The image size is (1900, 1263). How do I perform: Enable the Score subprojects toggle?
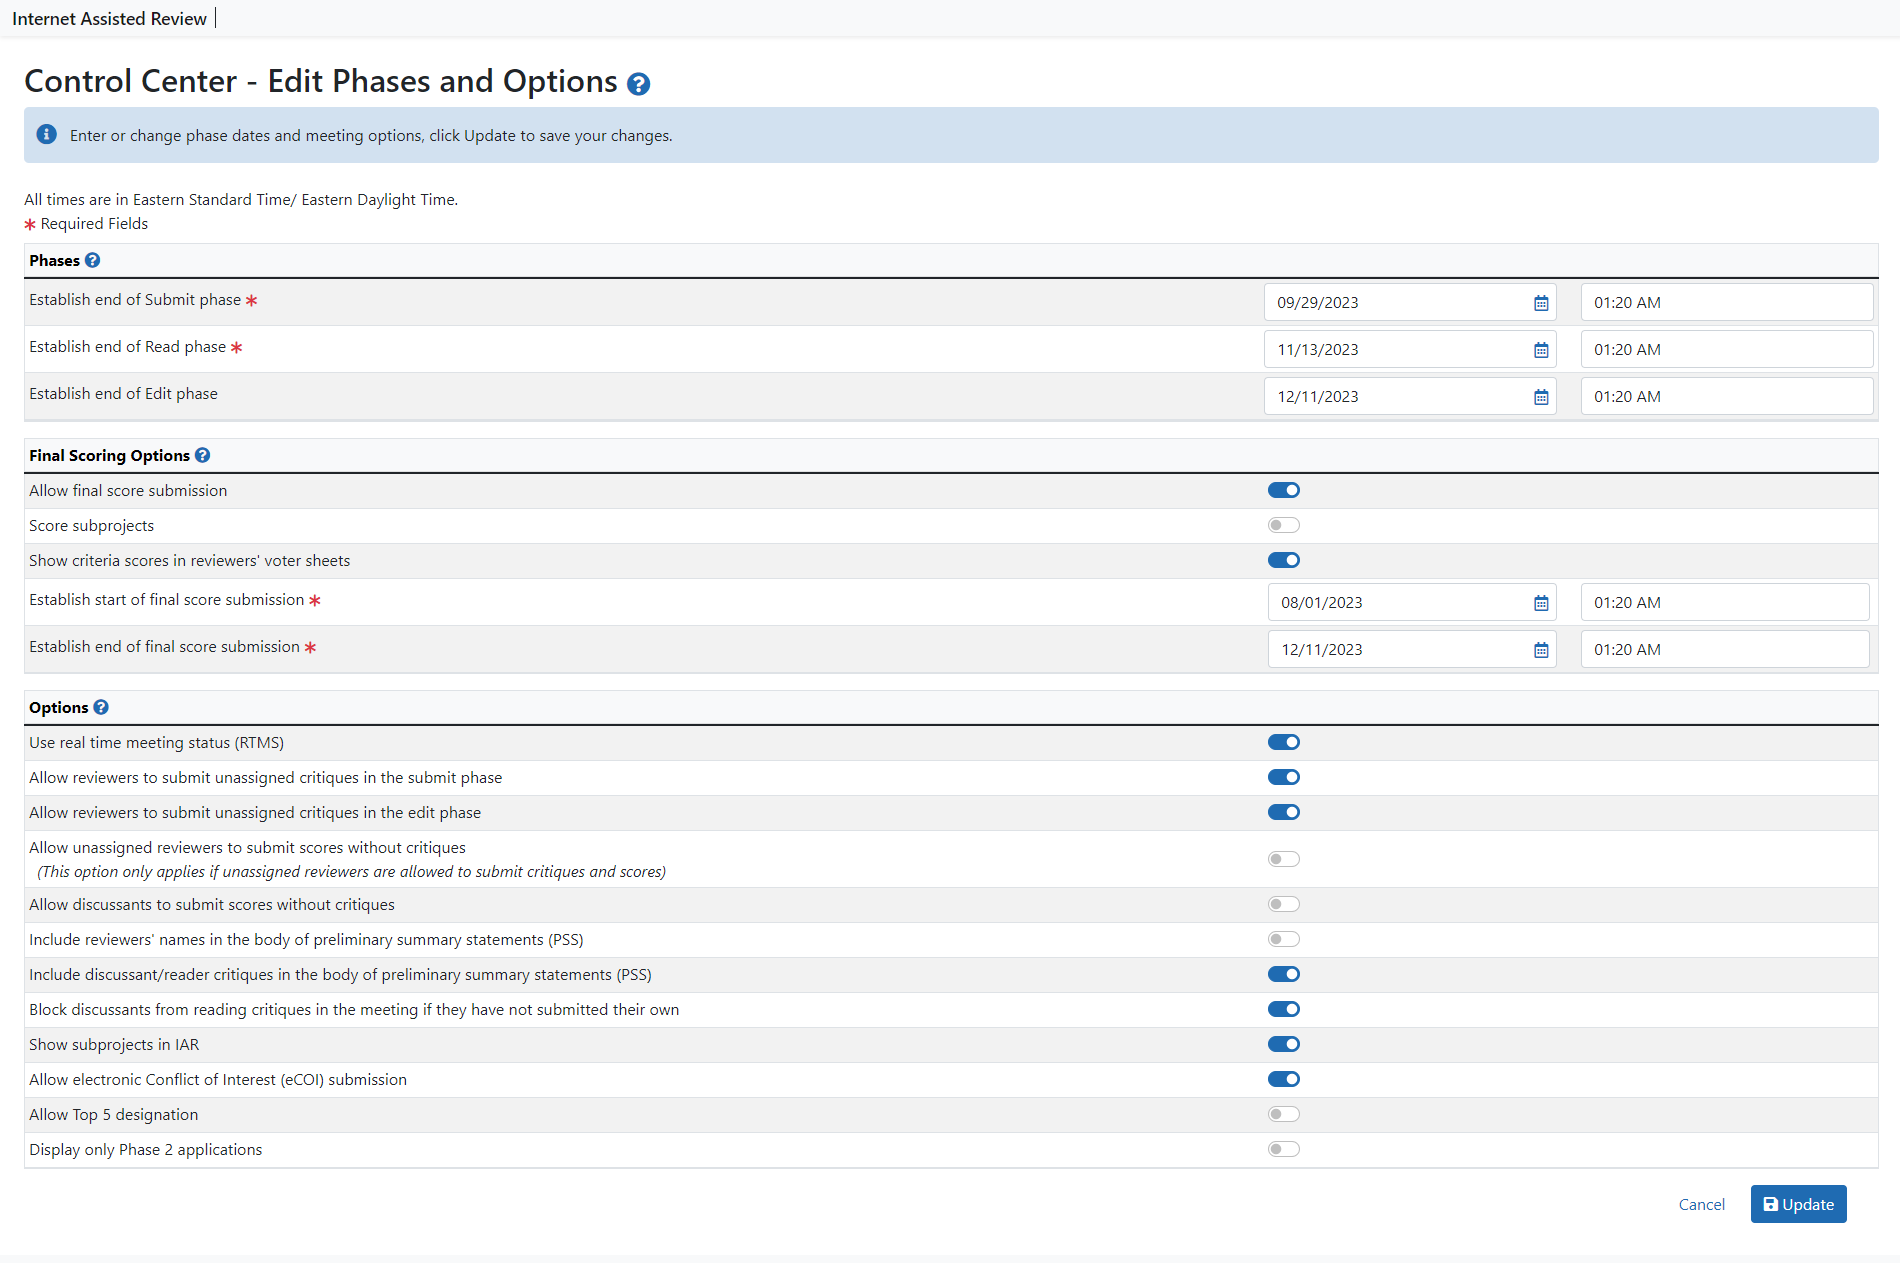[1284, 525]
